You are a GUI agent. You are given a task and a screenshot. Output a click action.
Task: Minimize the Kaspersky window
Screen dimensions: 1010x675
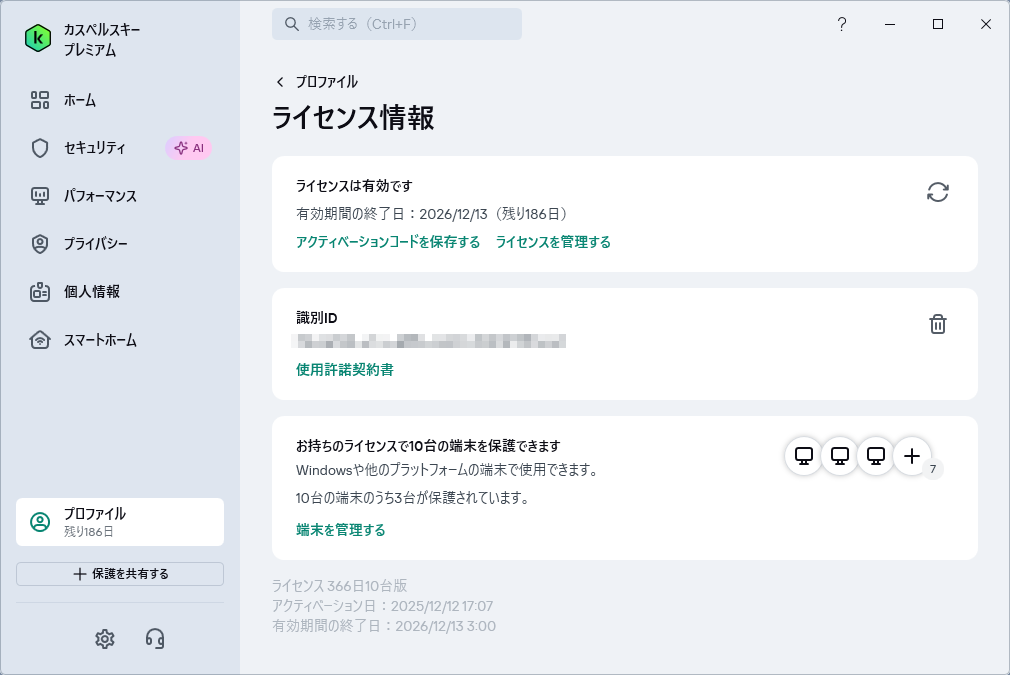pyautogui.click(x=890, y=24)
